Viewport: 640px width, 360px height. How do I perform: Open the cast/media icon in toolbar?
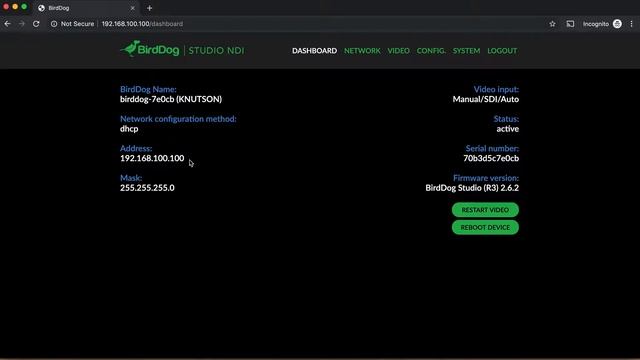tap(570, 24)
